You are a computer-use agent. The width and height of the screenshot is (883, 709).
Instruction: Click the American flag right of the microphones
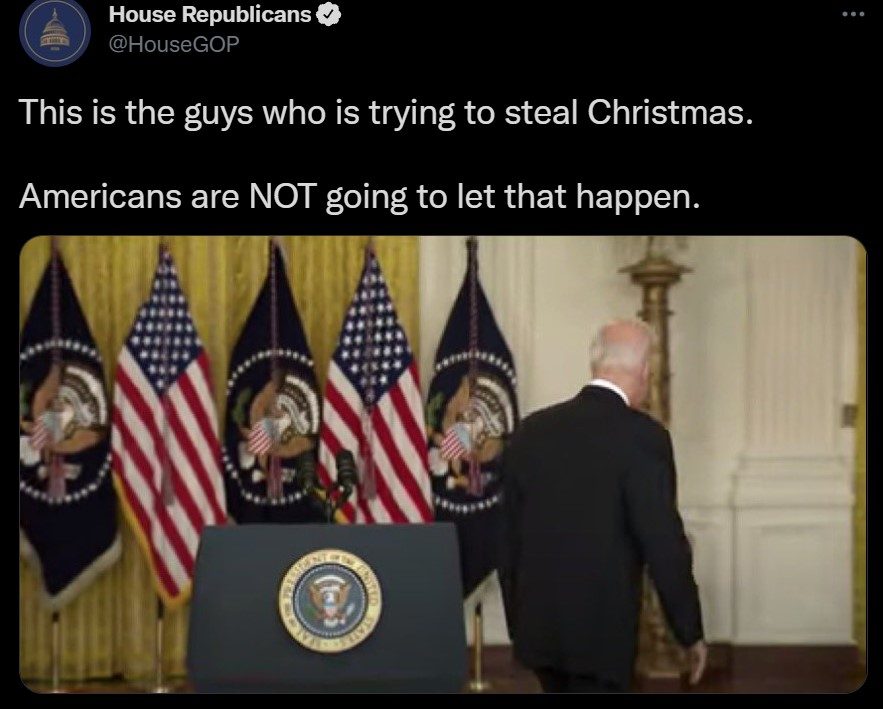pos(374,394)
